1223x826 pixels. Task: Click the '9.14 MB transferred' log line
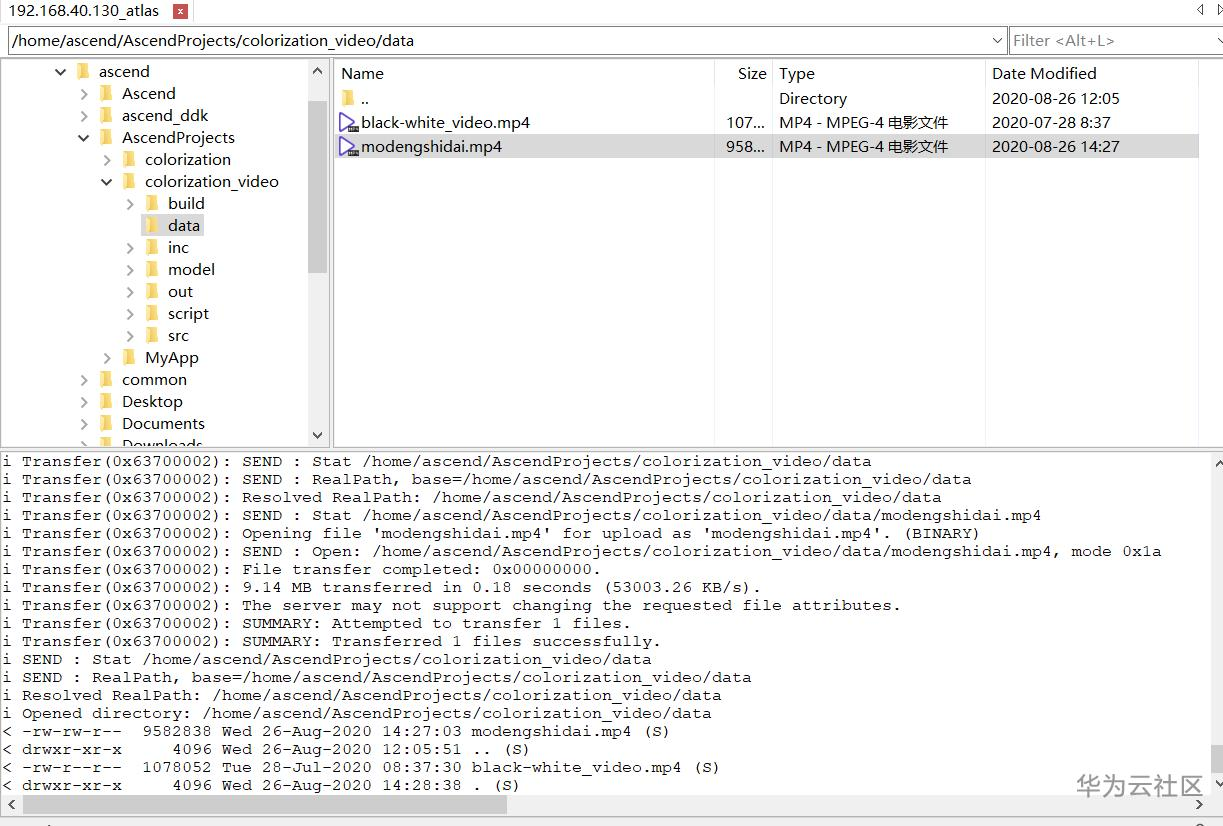(381, 587)
